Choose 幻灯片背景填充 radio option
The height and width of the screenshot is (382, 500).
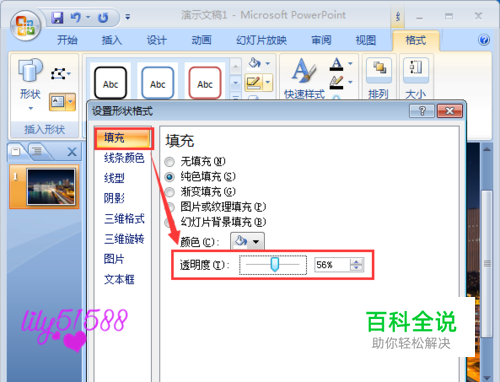[169, 222]
